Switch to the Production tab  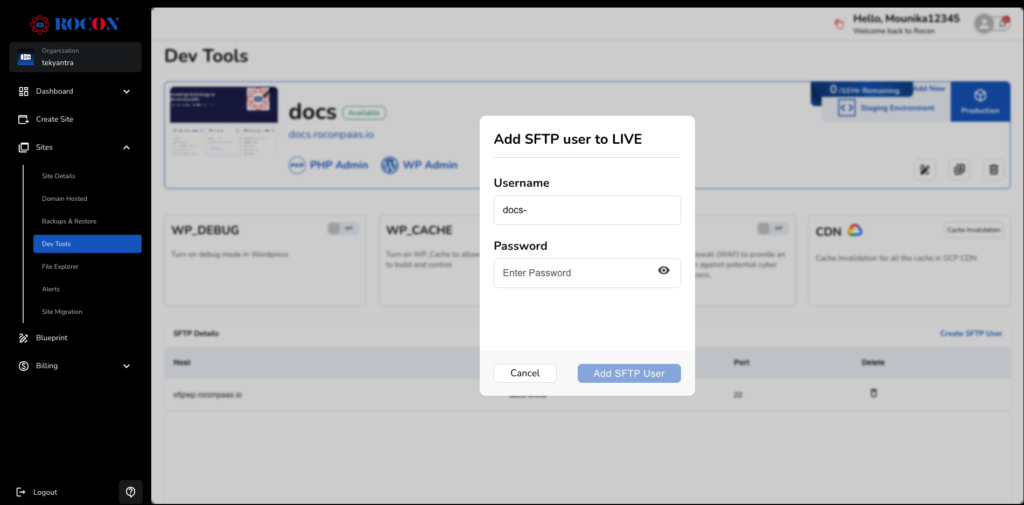pos(980,101)
